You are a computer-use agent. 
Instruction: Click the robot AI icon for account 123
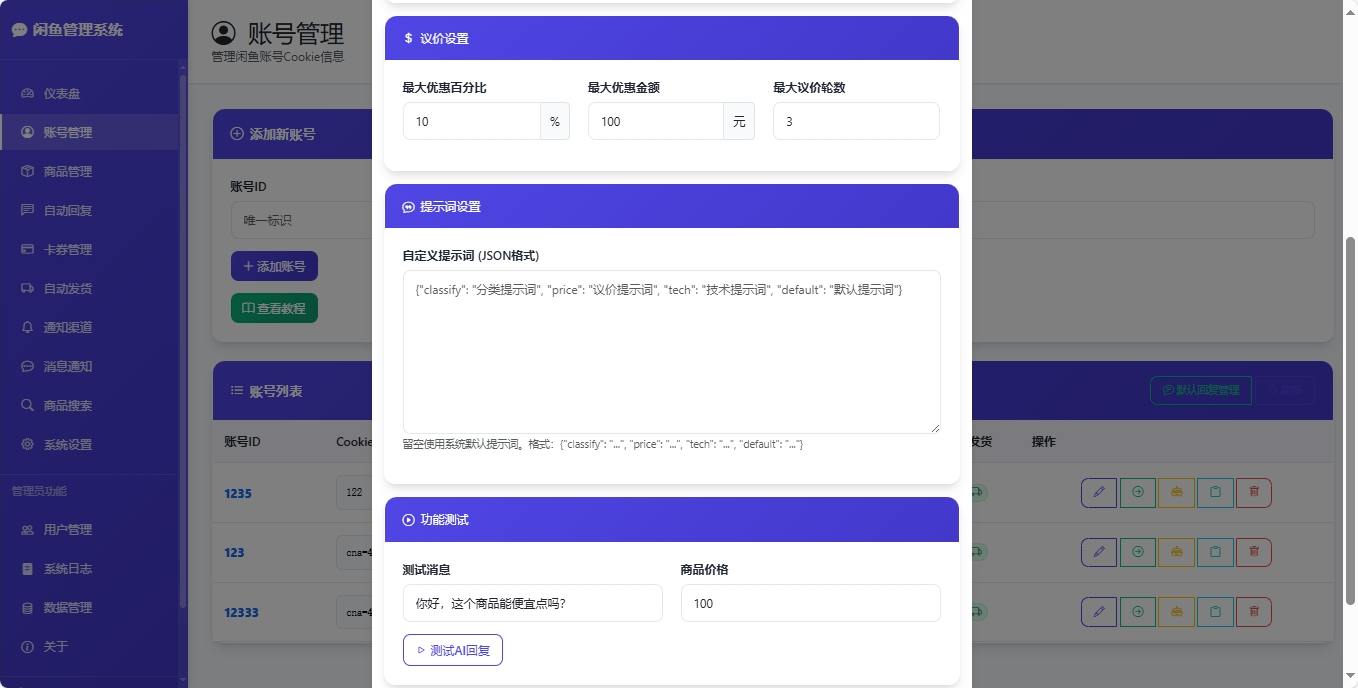(x=1176, y=551)
